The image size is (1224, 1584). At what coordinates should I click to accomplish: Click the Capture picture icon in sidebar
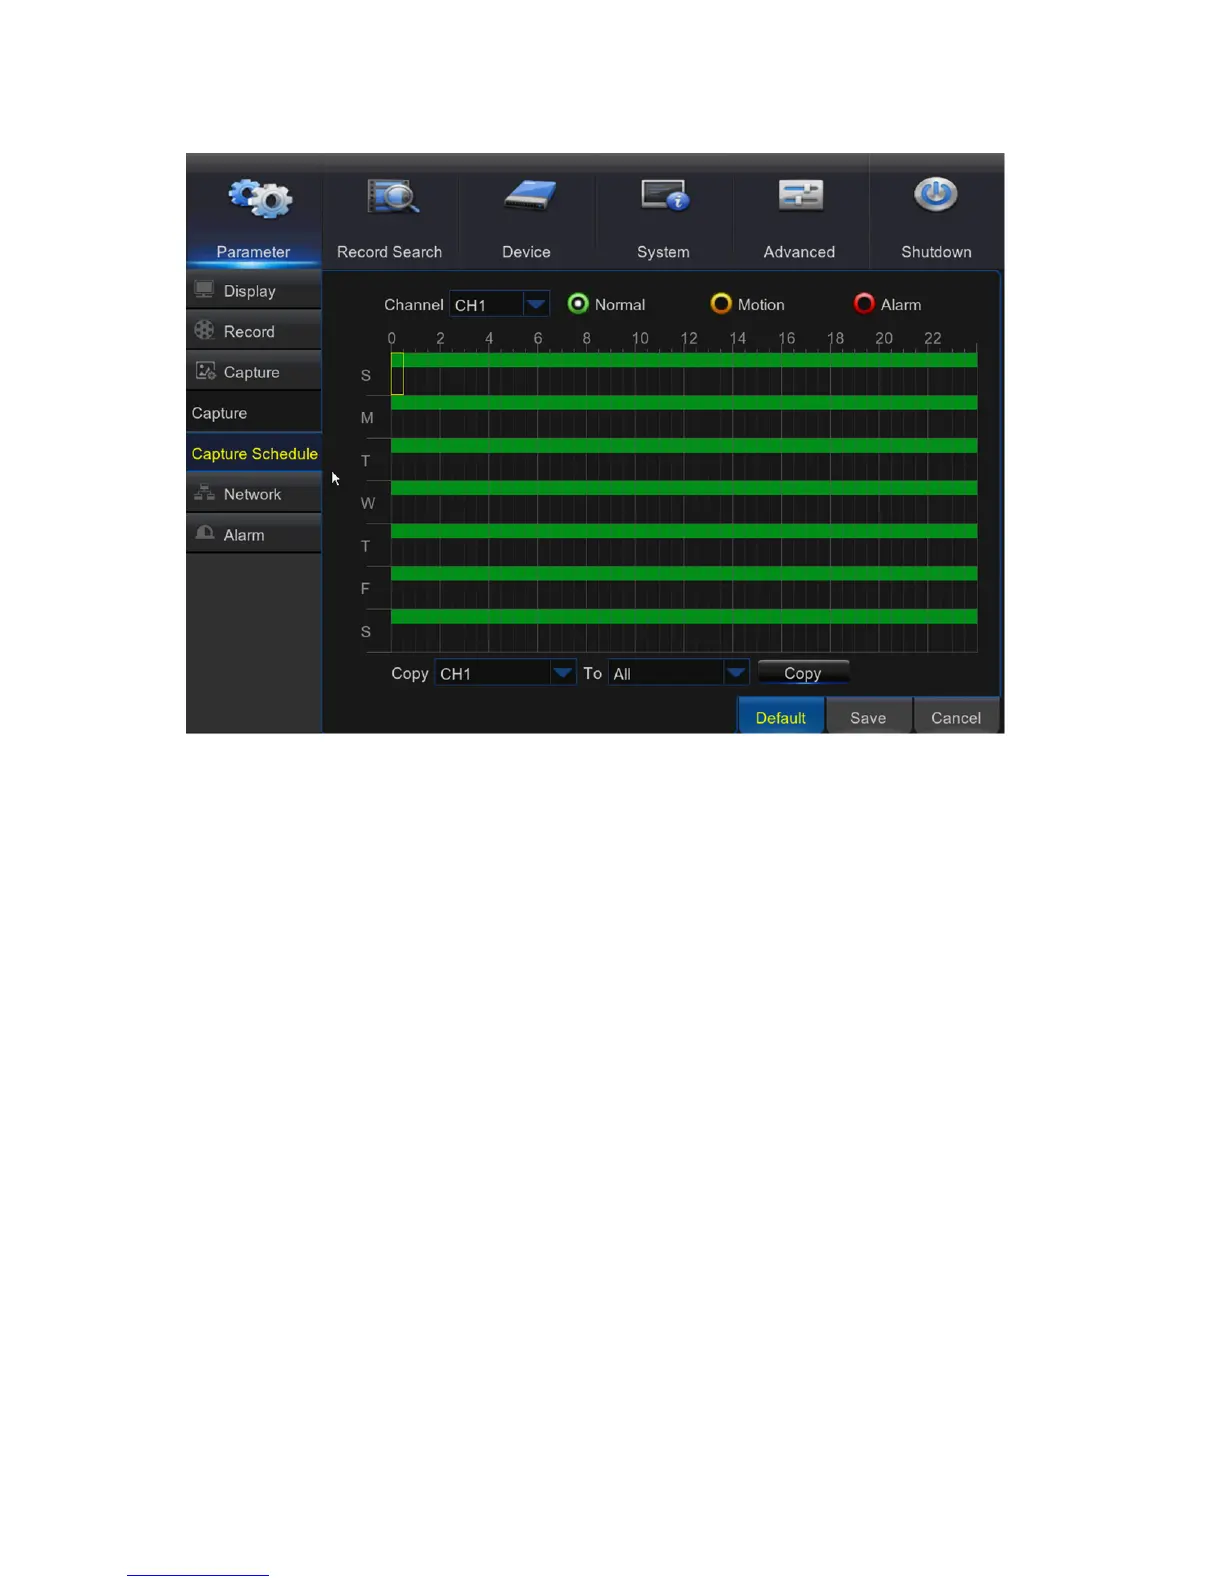205,371
